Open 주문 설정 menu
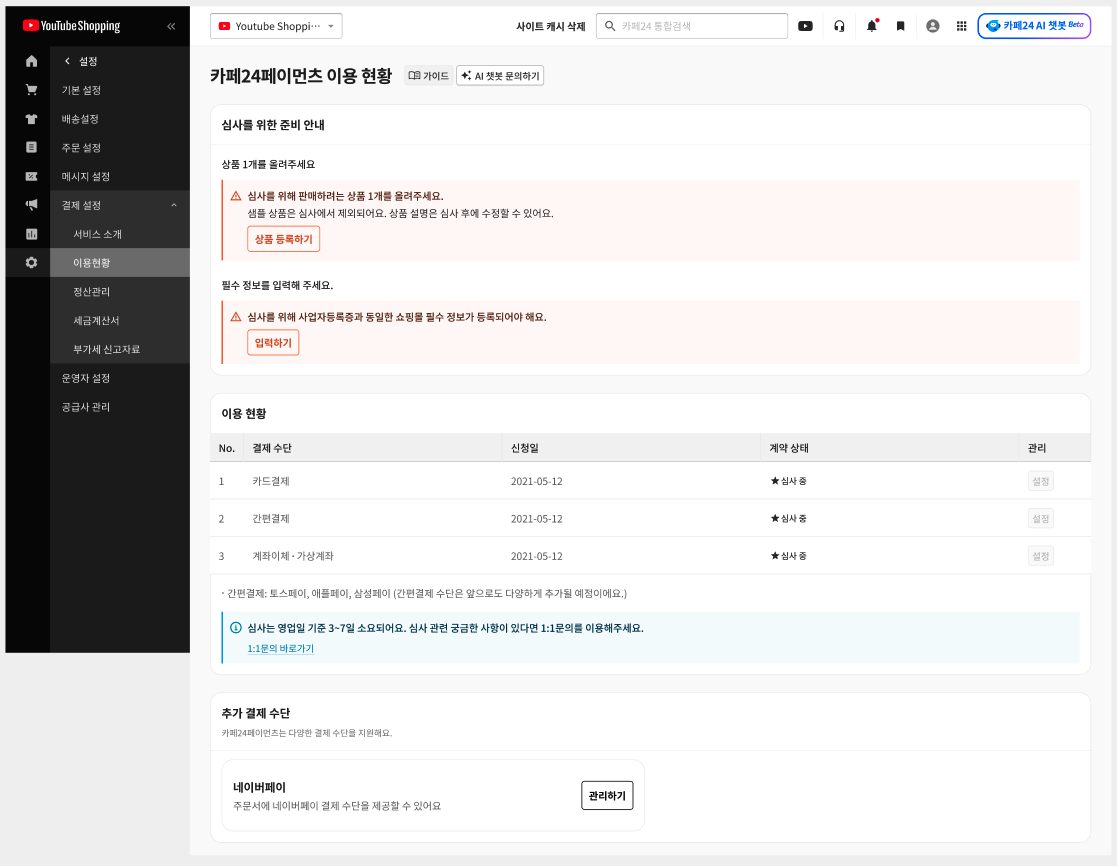The height and width of the screenshot is (866, 1117). click(x=81, y=148)
